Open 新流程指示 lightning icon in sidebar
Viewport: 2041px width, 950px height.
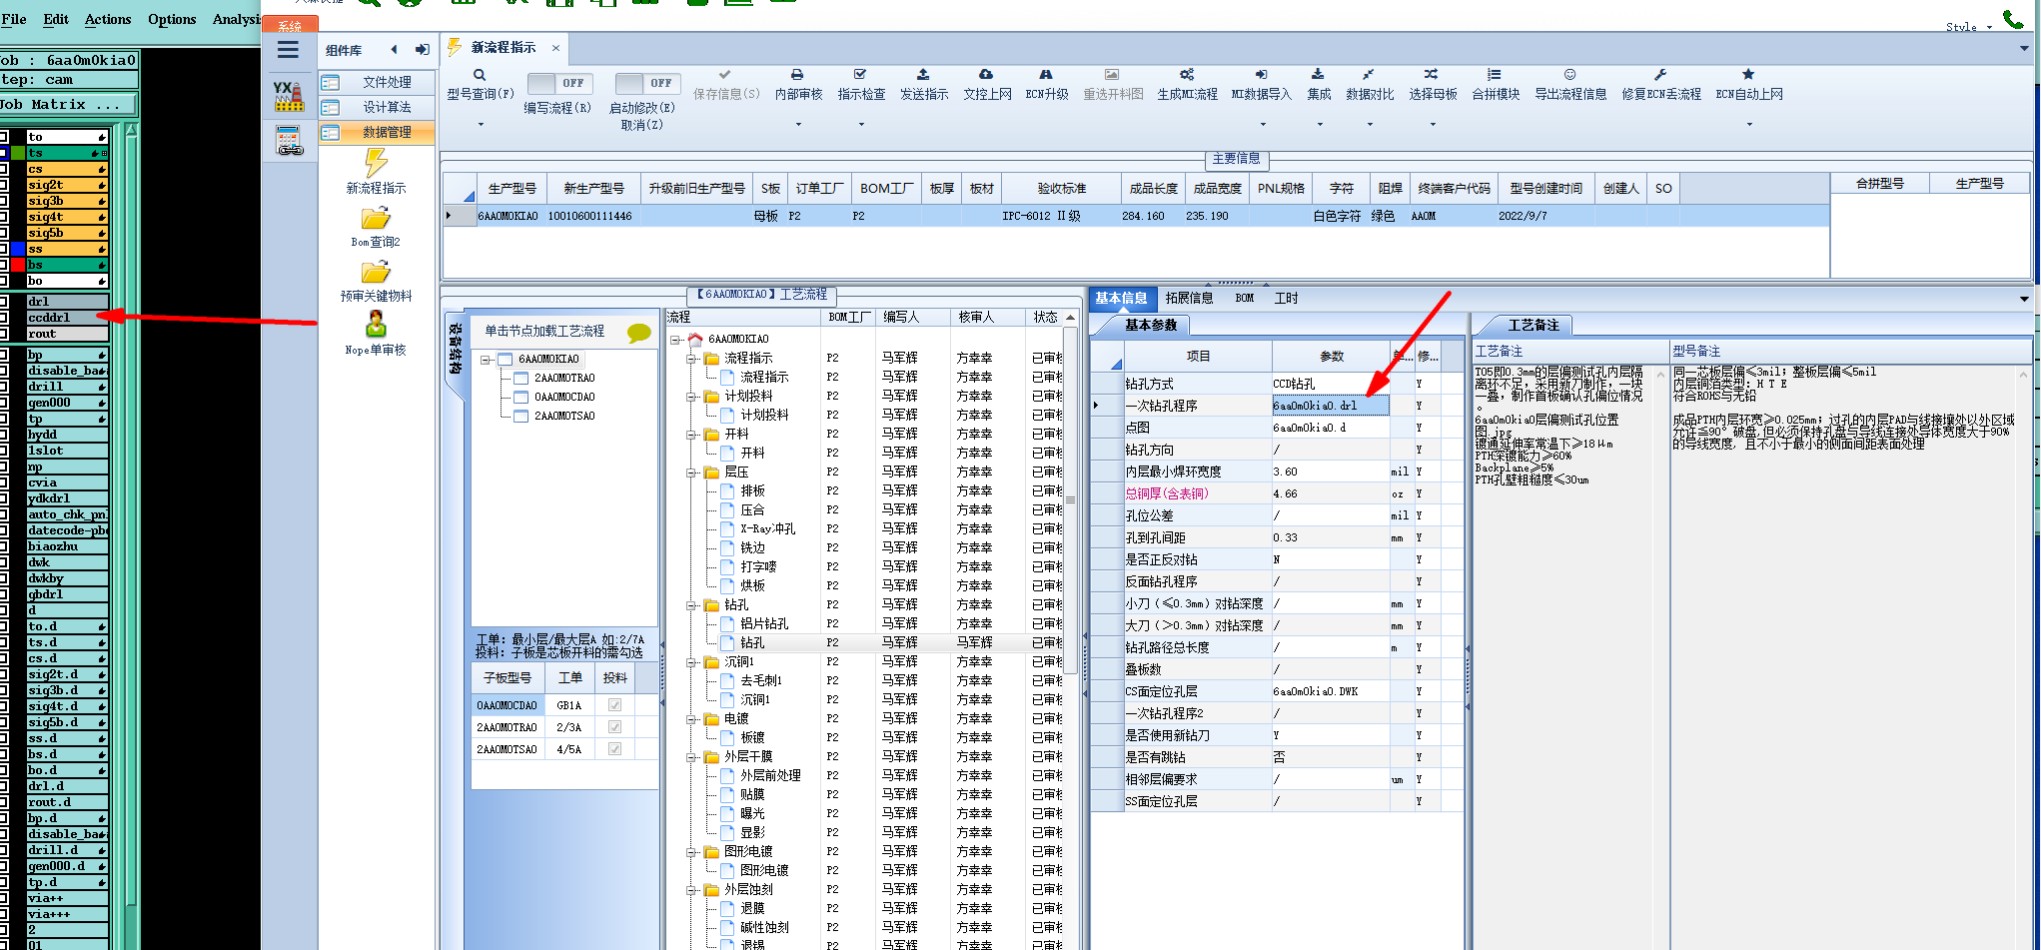[x=376, y=162]
